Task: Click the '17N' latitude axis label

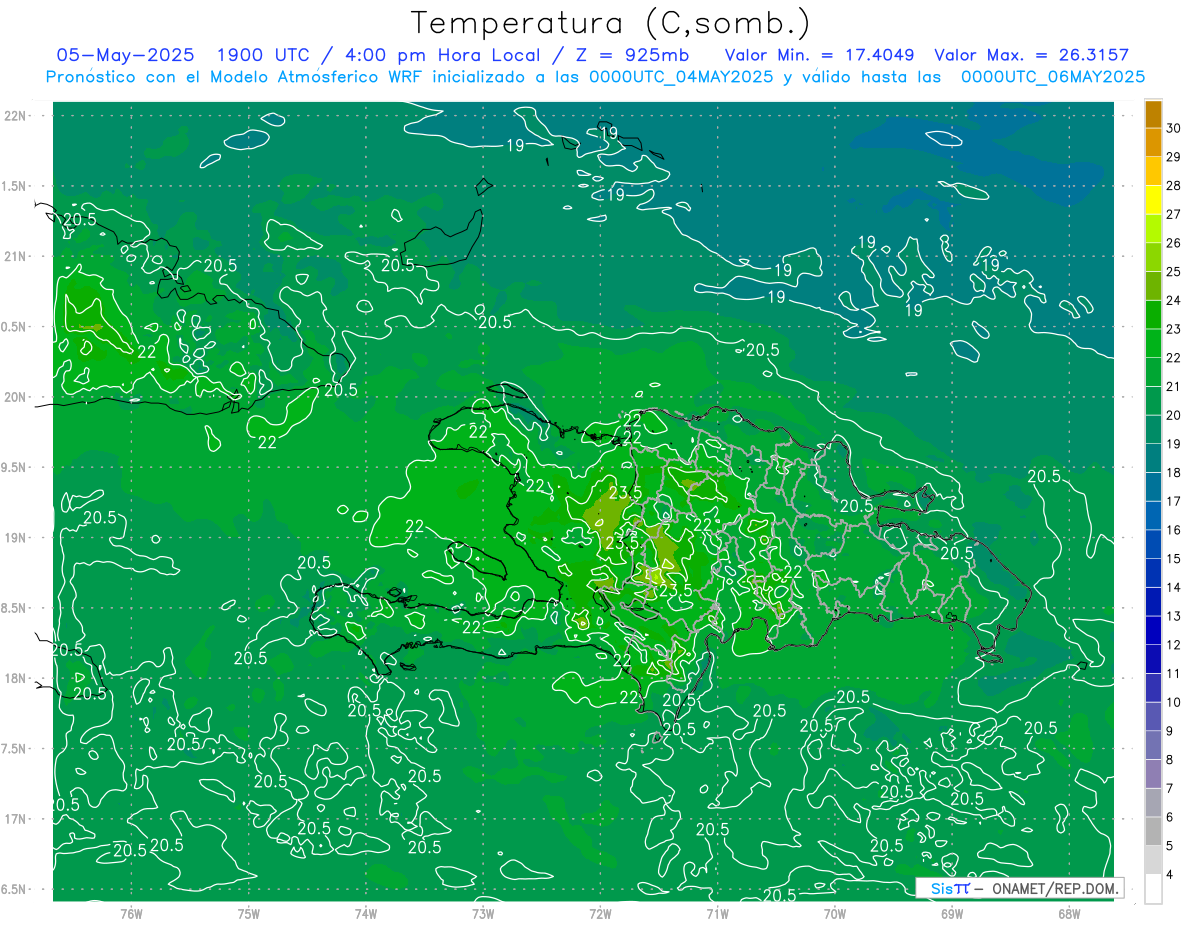Action: point(15,819)
